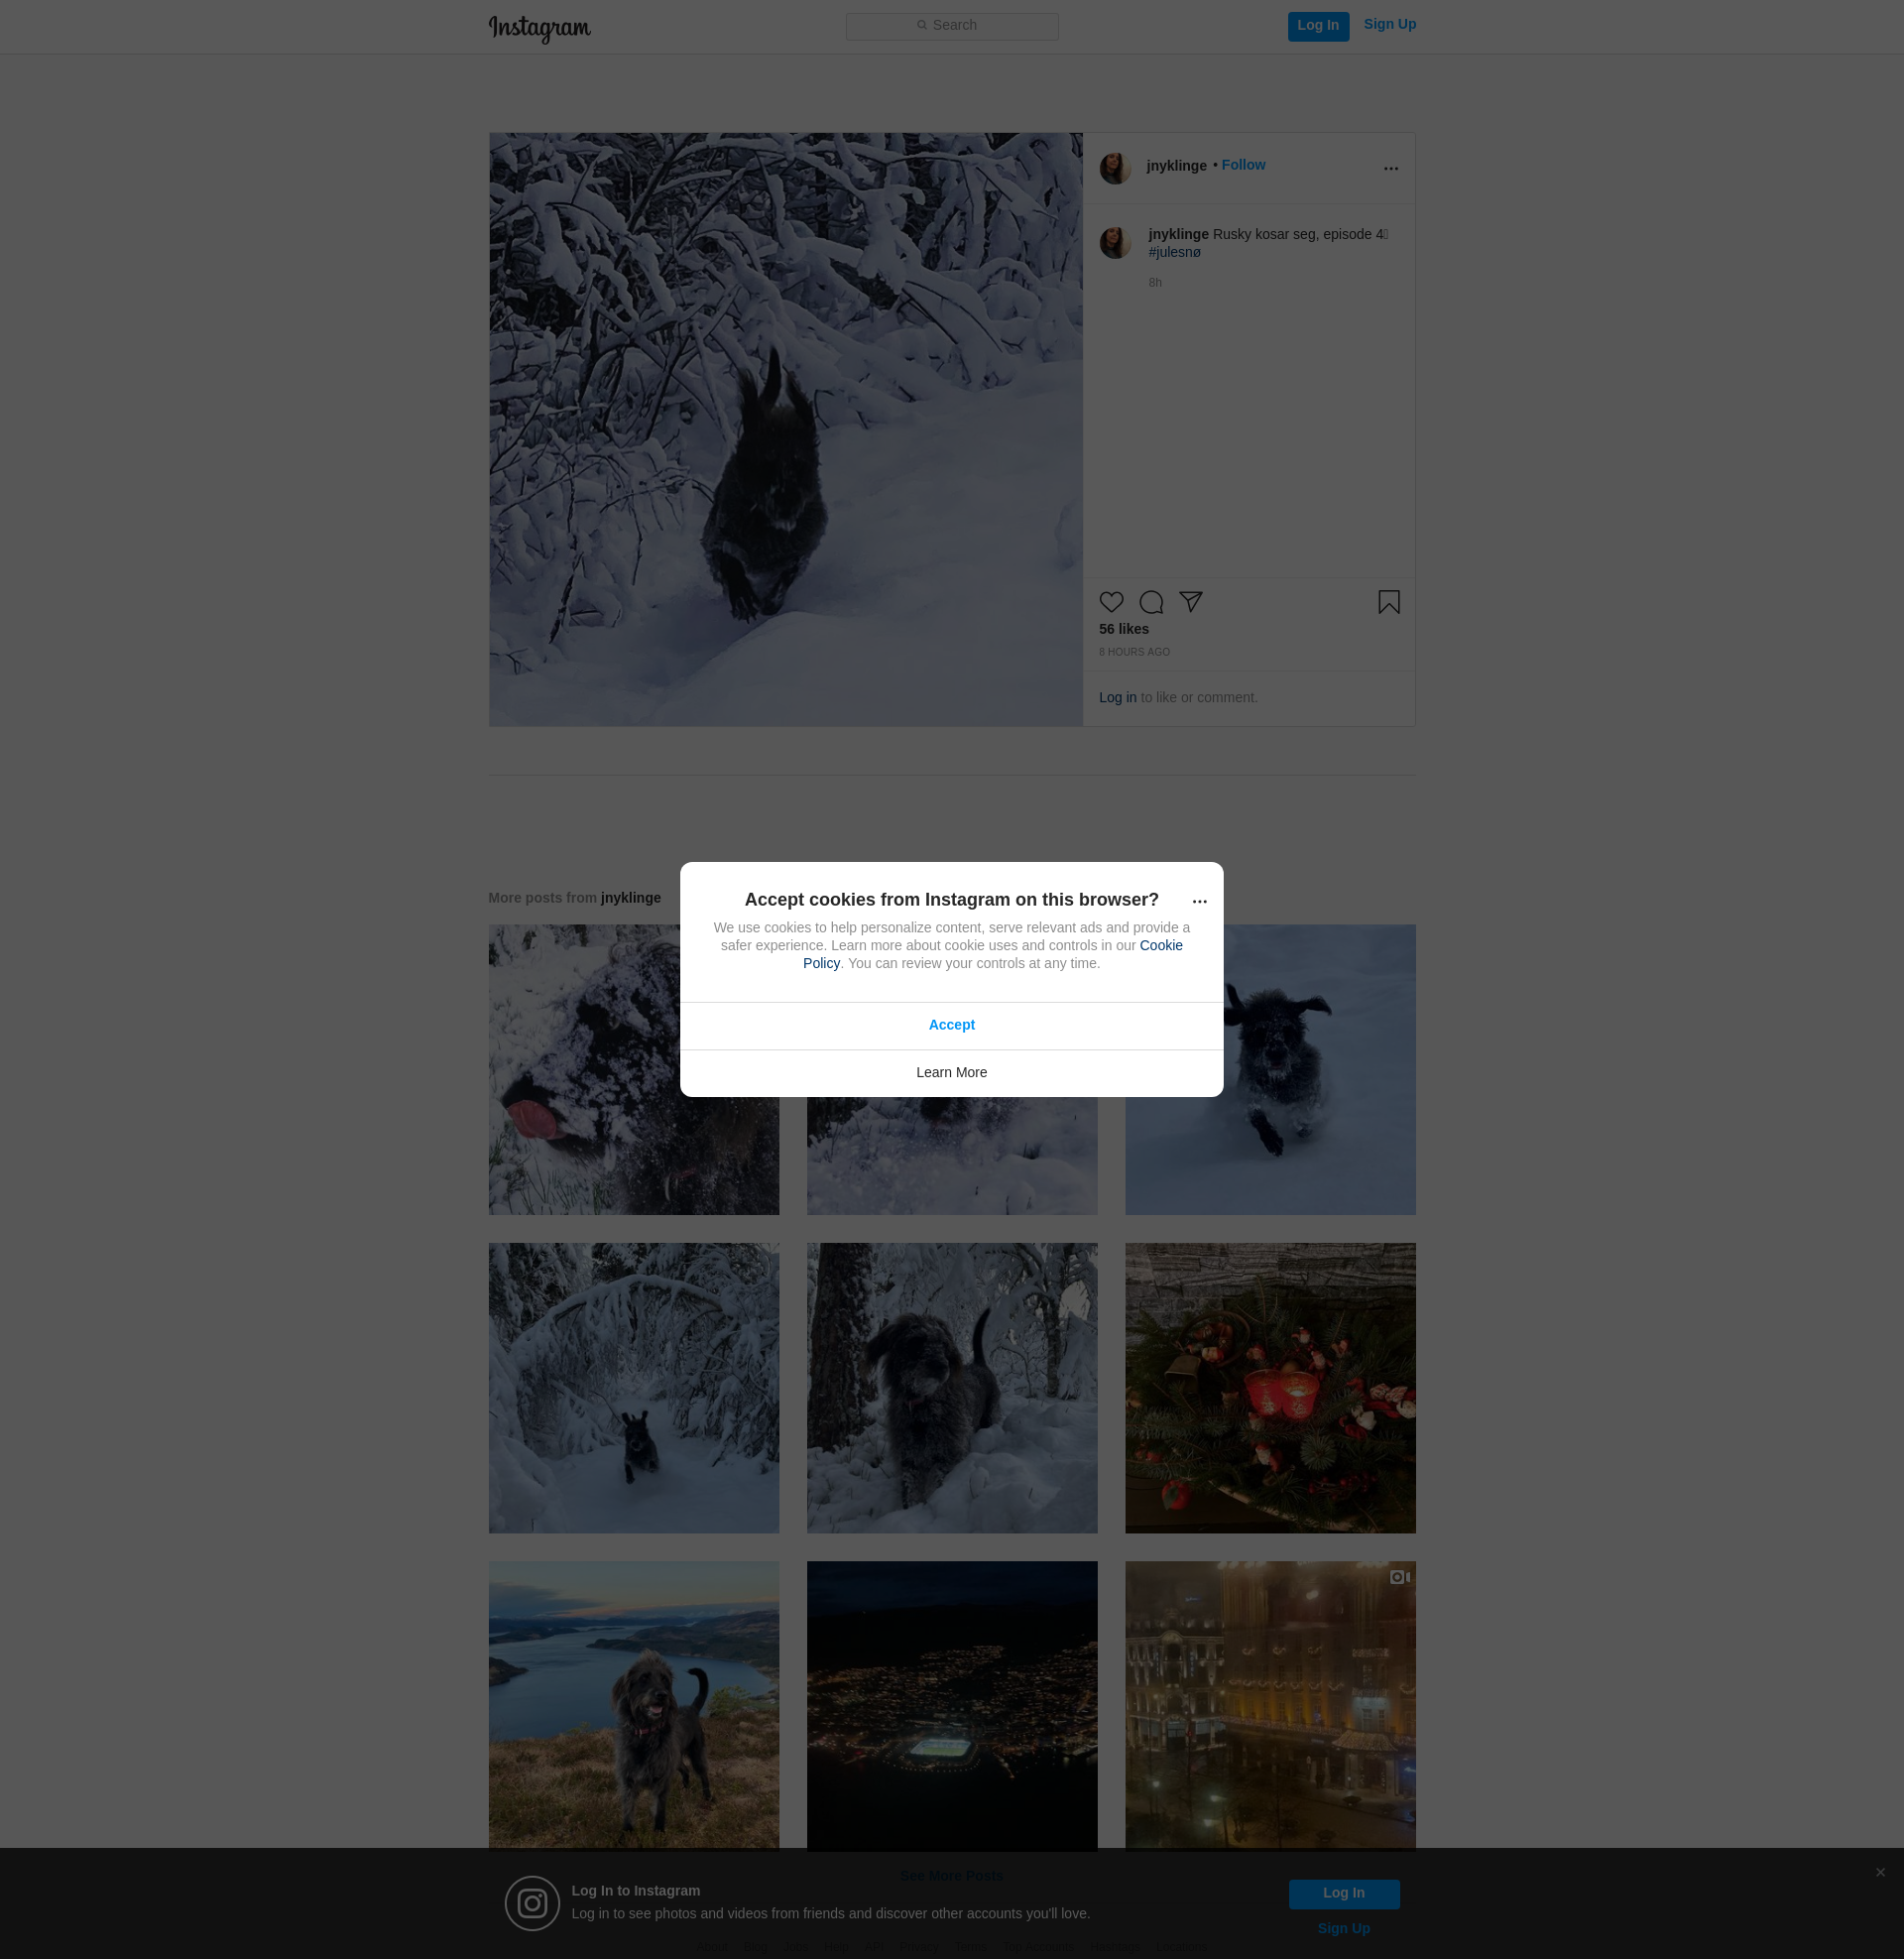
Task: Save post with bookmark icon
Action: click(x=1388, y=602)
